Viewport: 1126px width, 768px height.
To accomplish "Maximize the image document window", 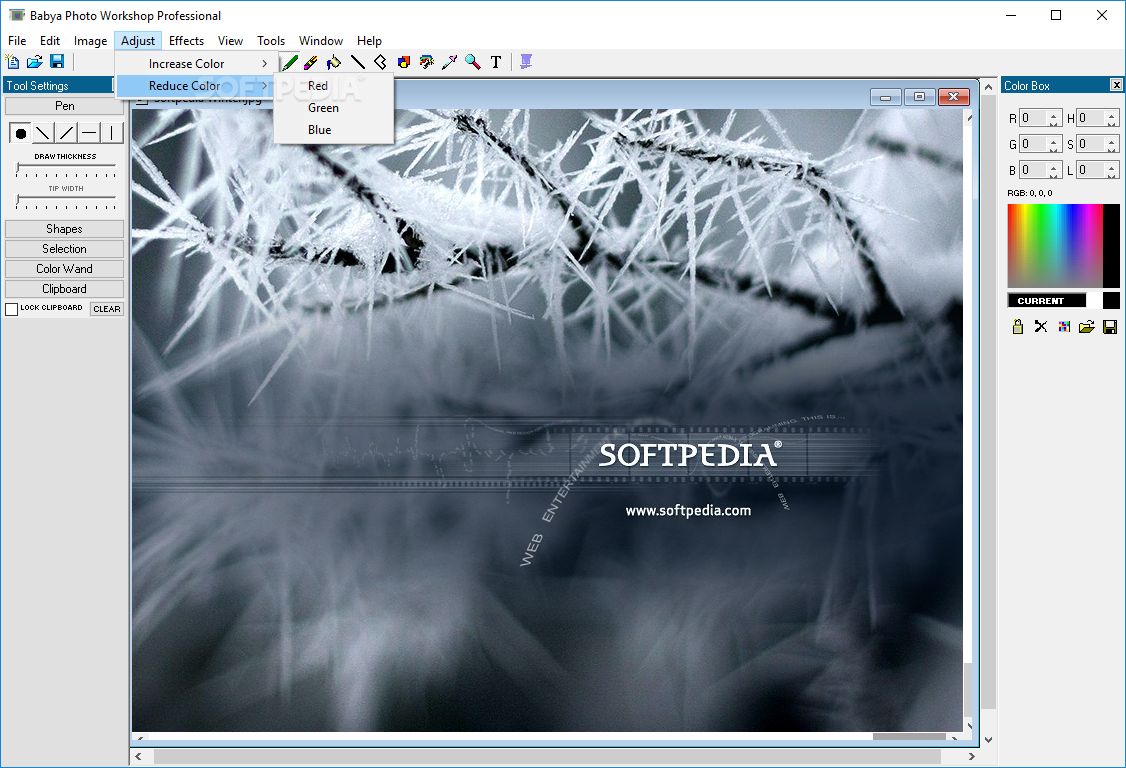I will (919, 97).
